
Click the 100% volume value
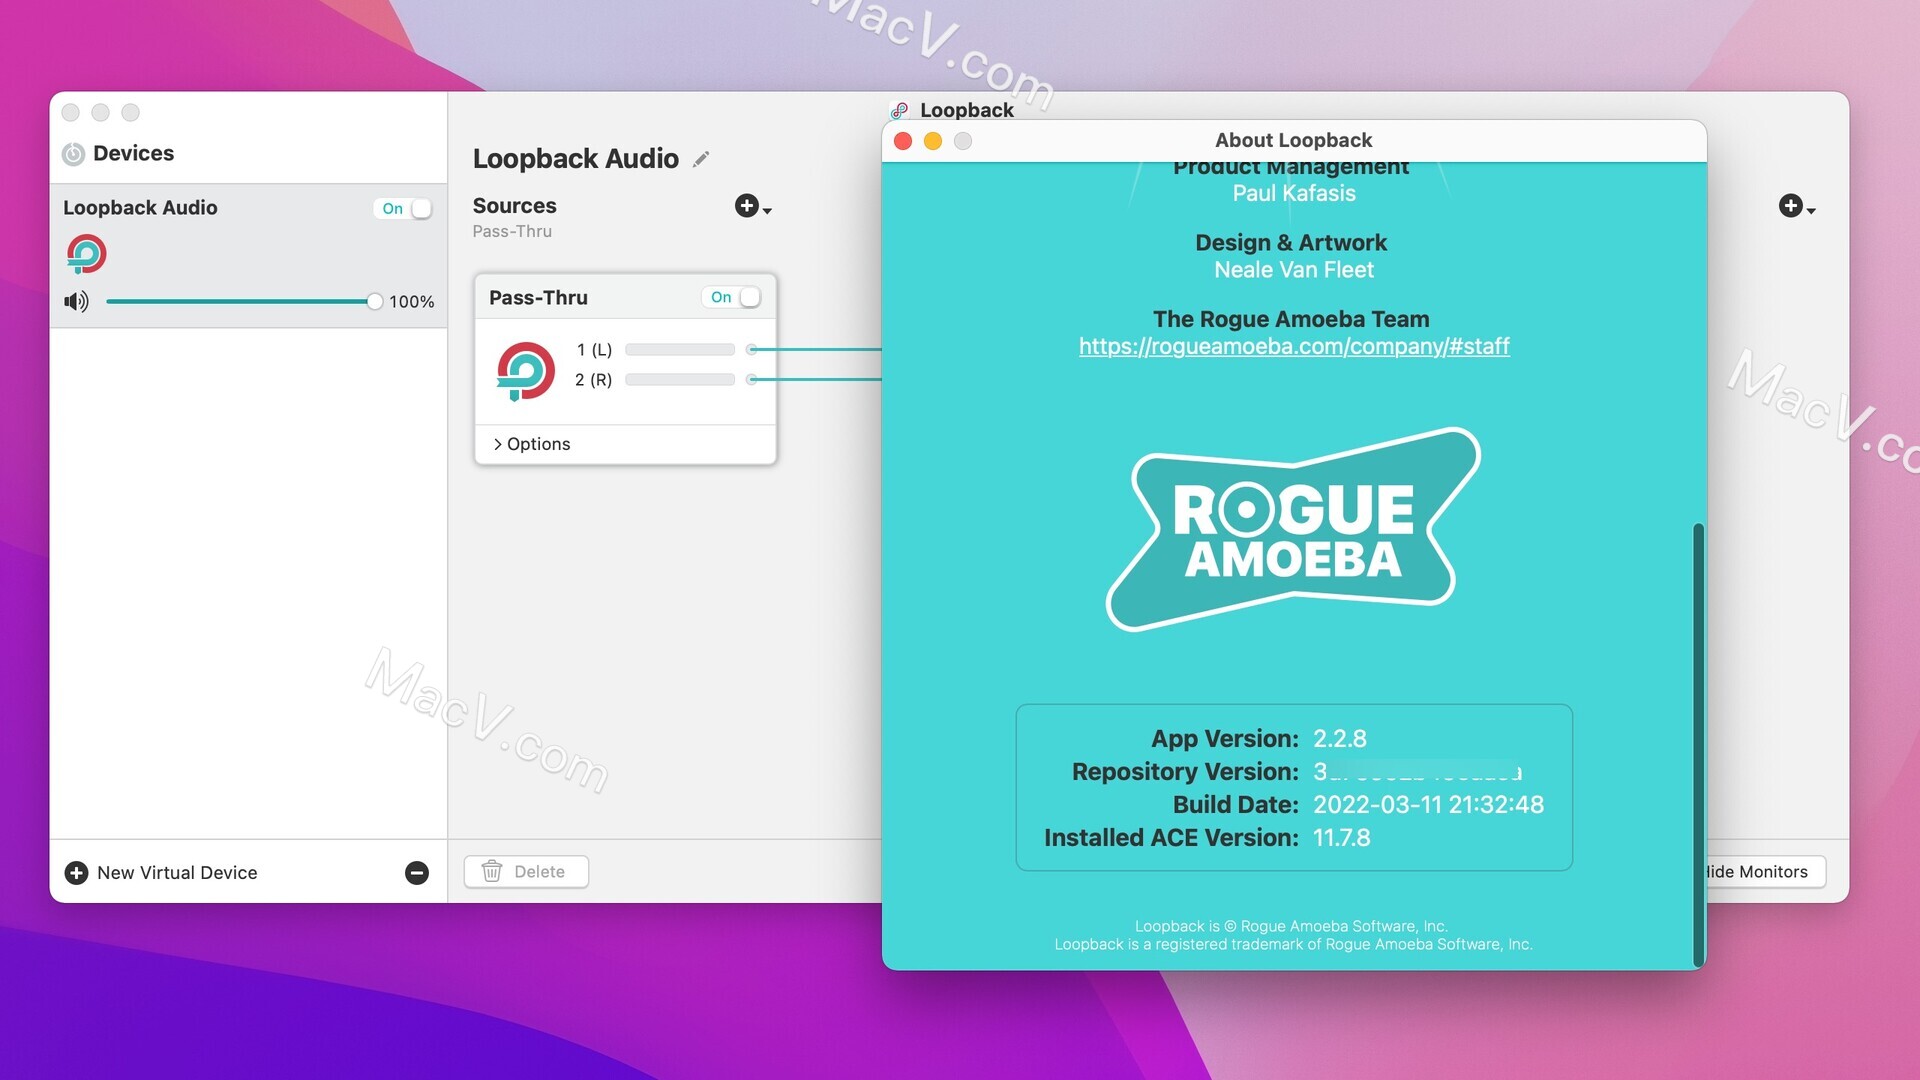(411, 302)
